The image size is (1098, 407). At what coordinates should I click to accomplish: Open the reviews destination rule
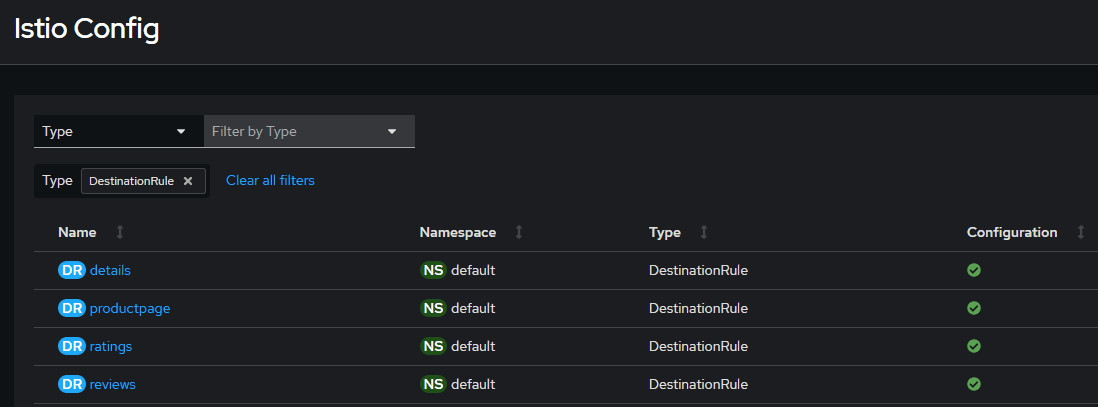click(113, 384)
